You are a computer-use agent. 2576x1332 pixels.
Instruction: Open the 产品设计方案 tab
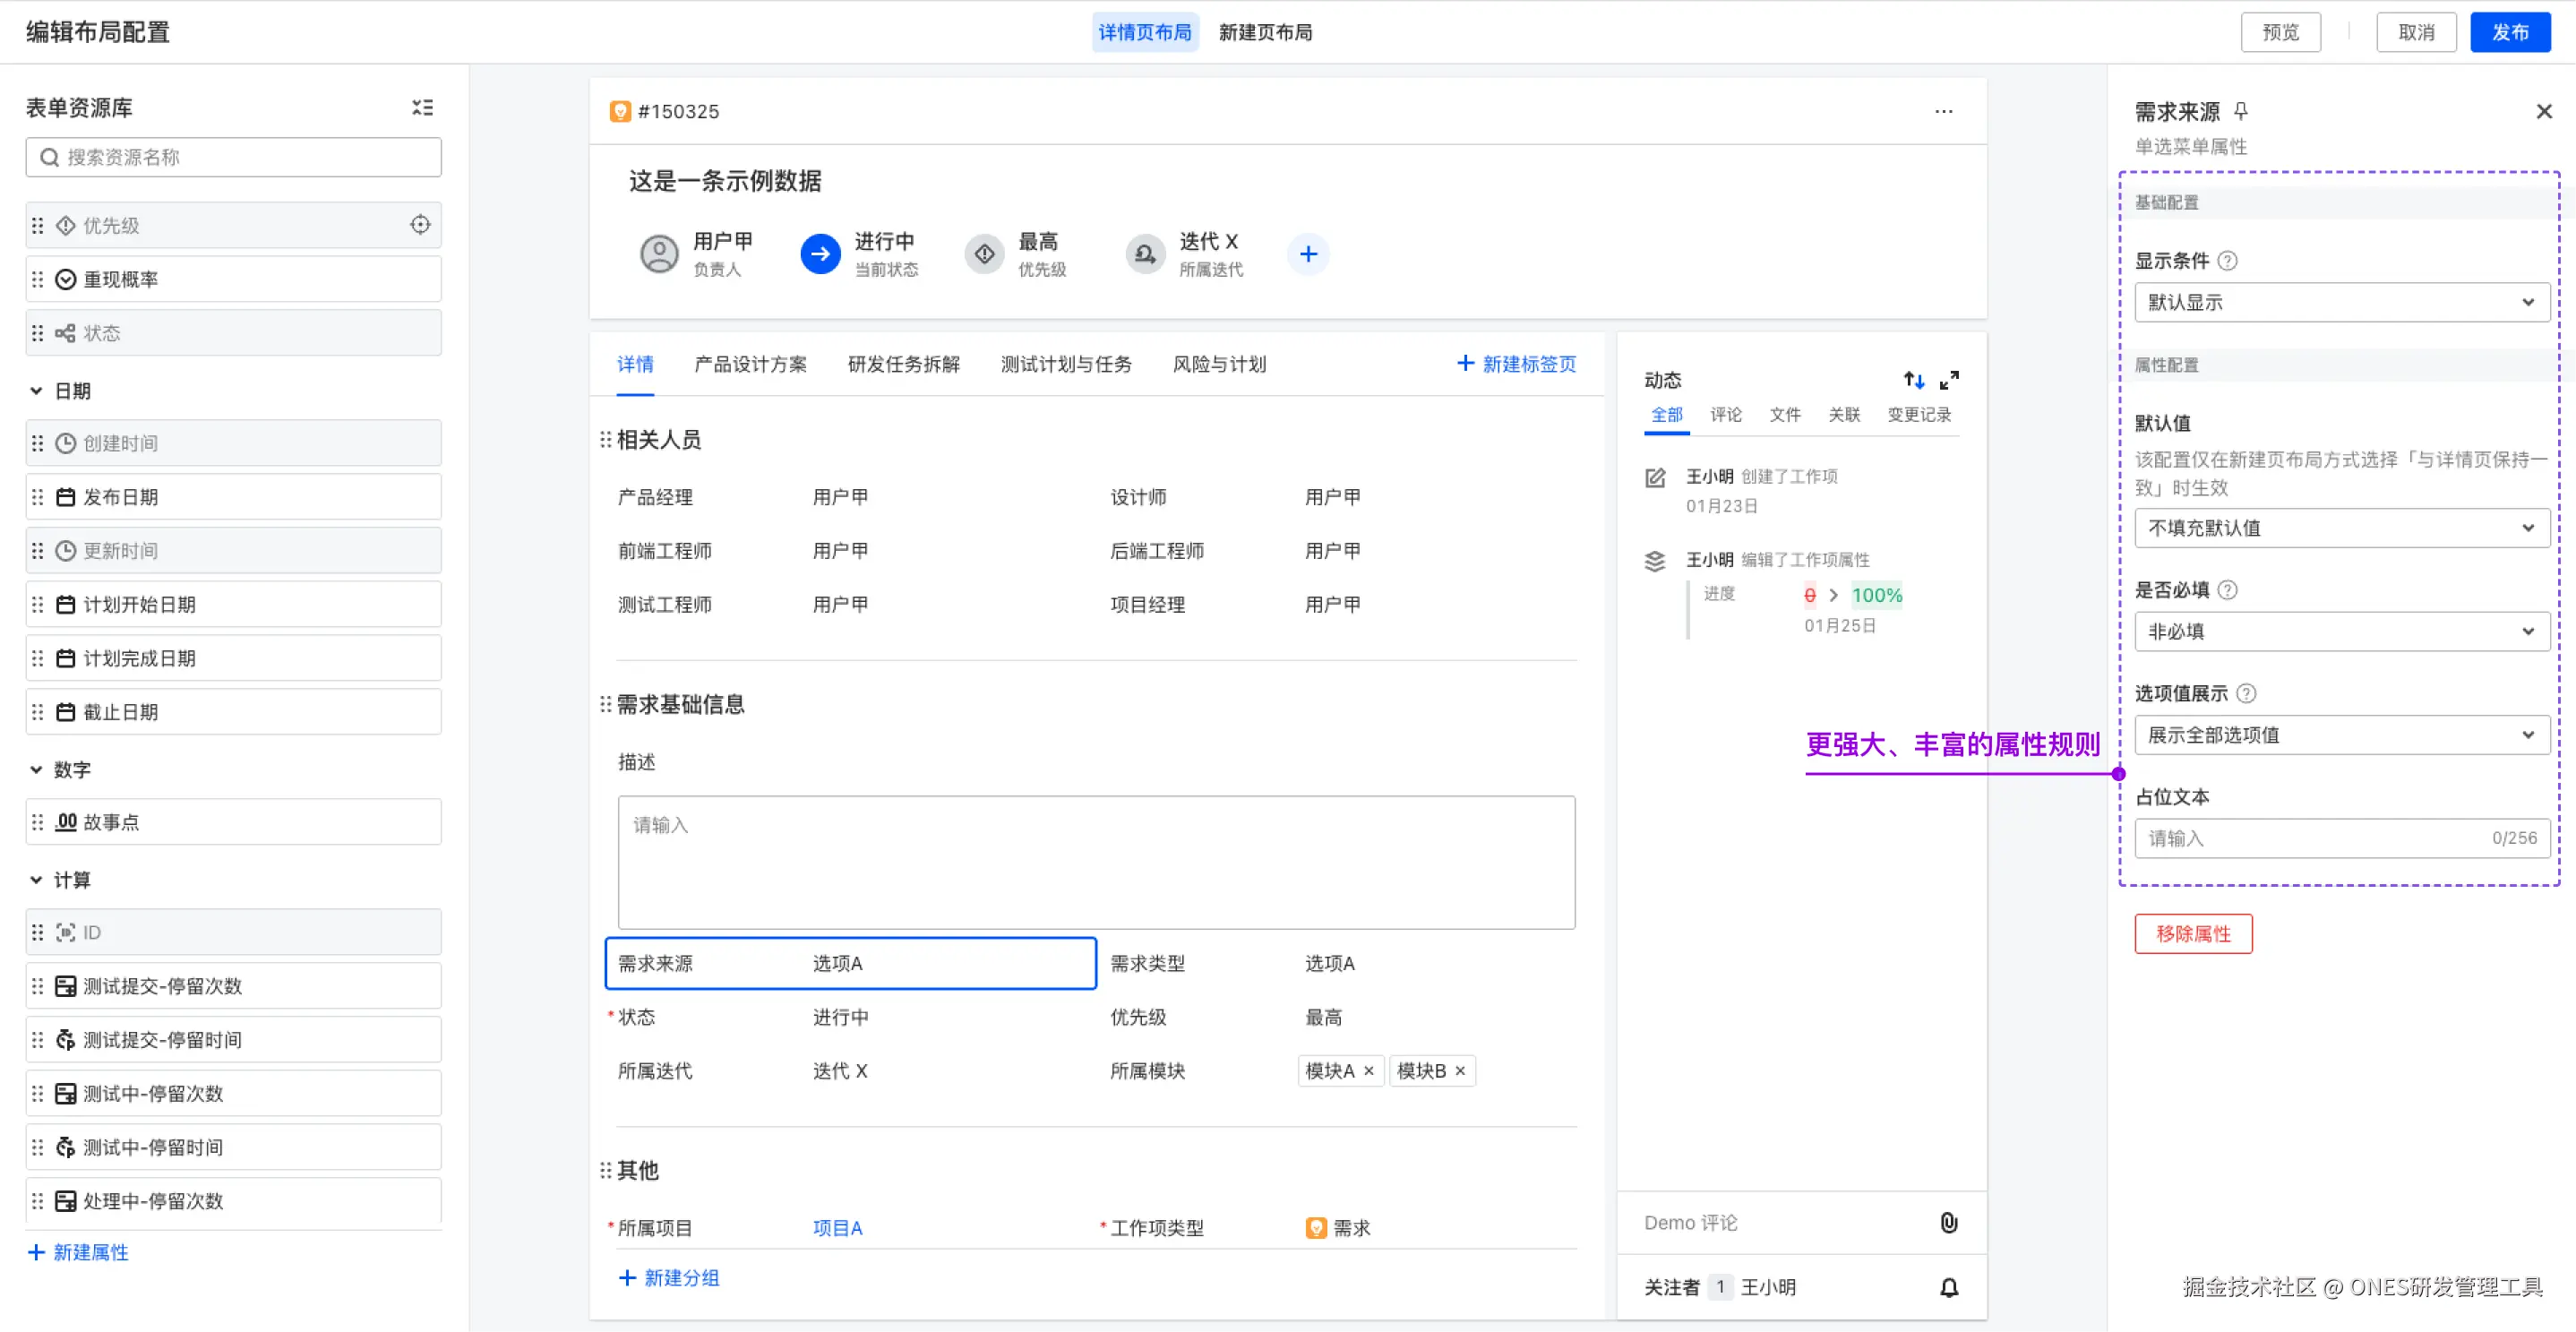point(750,364)
